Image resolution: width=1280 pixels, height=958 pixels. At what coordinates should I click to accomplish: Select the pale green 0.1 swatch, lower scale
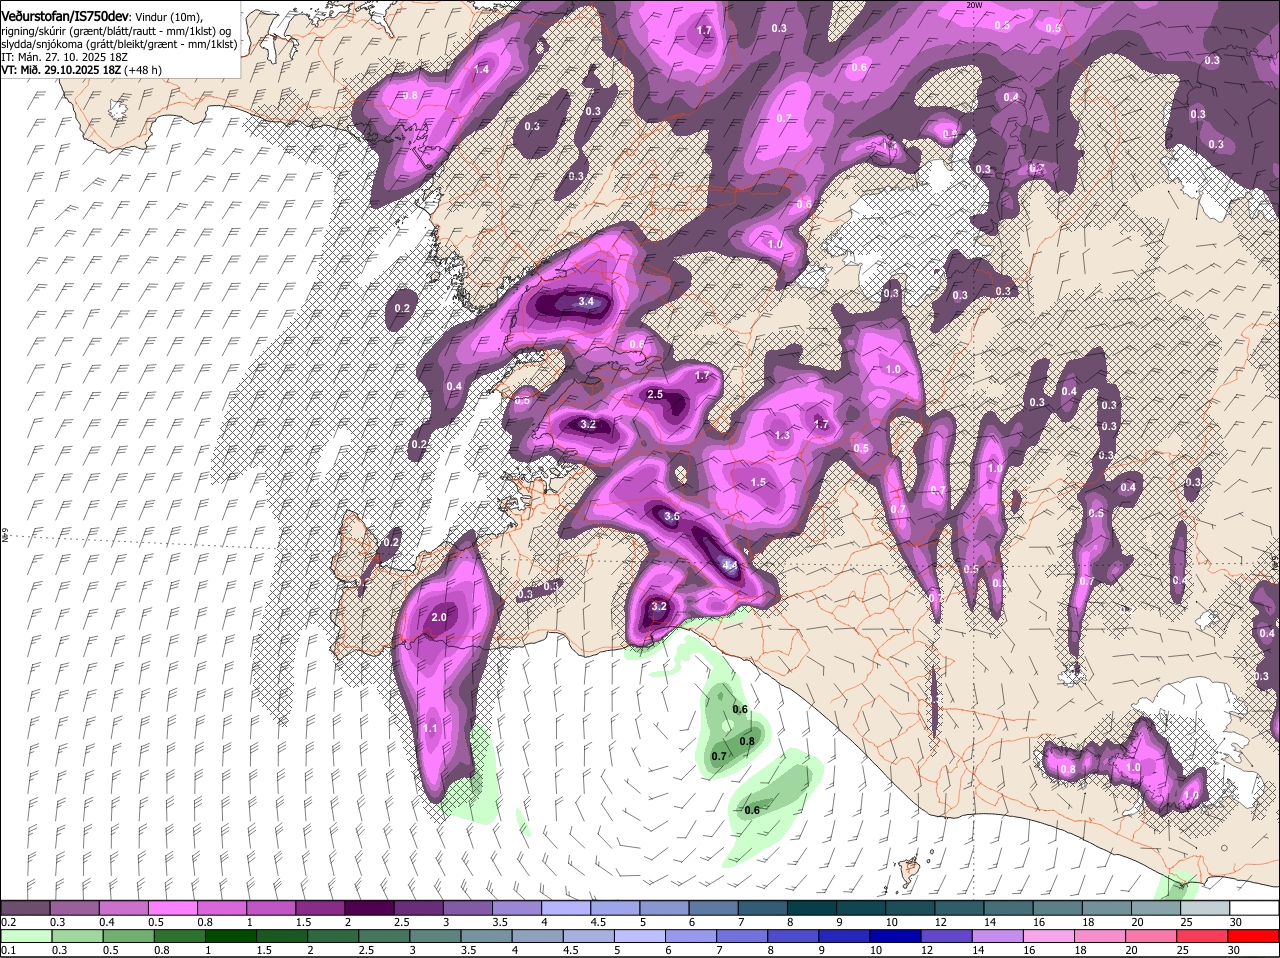28,936
